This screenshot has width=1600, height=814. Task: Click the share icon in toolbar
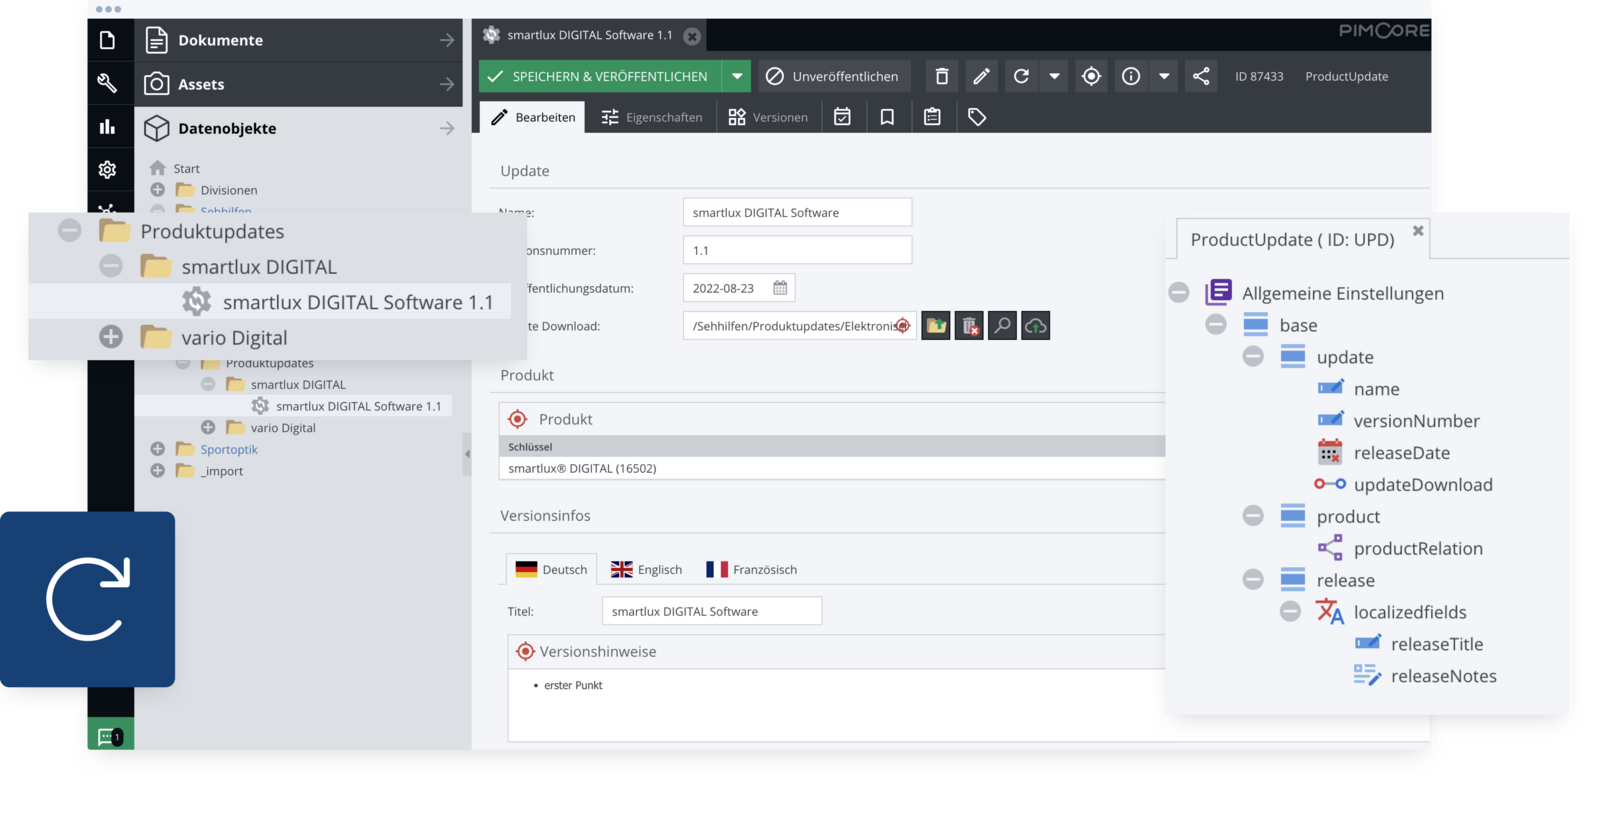click(1201, 76)
